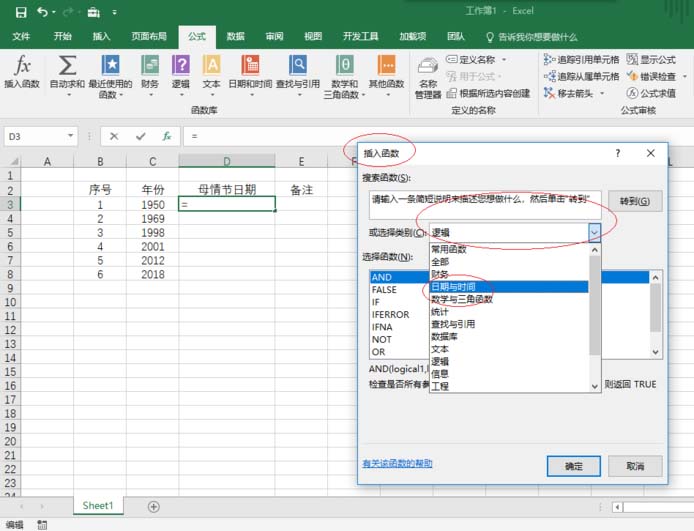Open the 文件 (File) menu tab

pos(21,36)
